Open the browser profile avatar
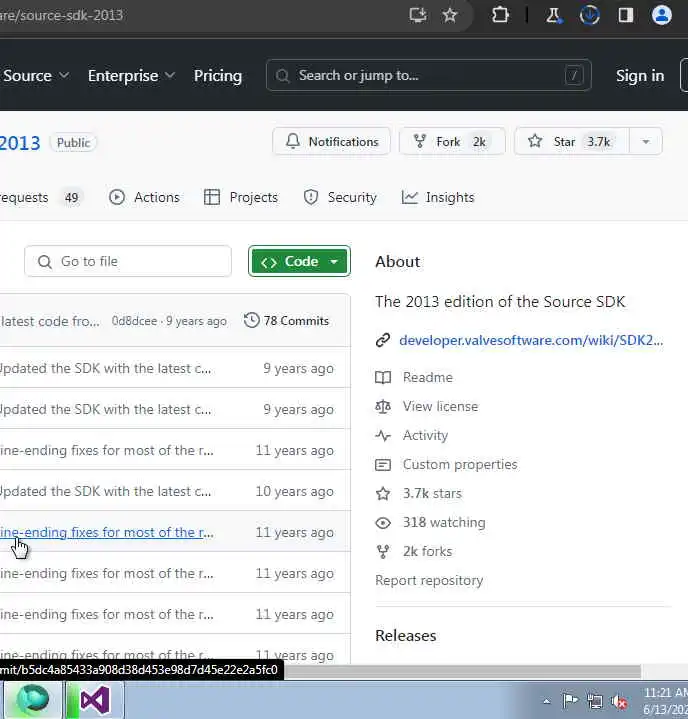Image resolution: width=688 pixels, height=719 pixels. point(661,15)
